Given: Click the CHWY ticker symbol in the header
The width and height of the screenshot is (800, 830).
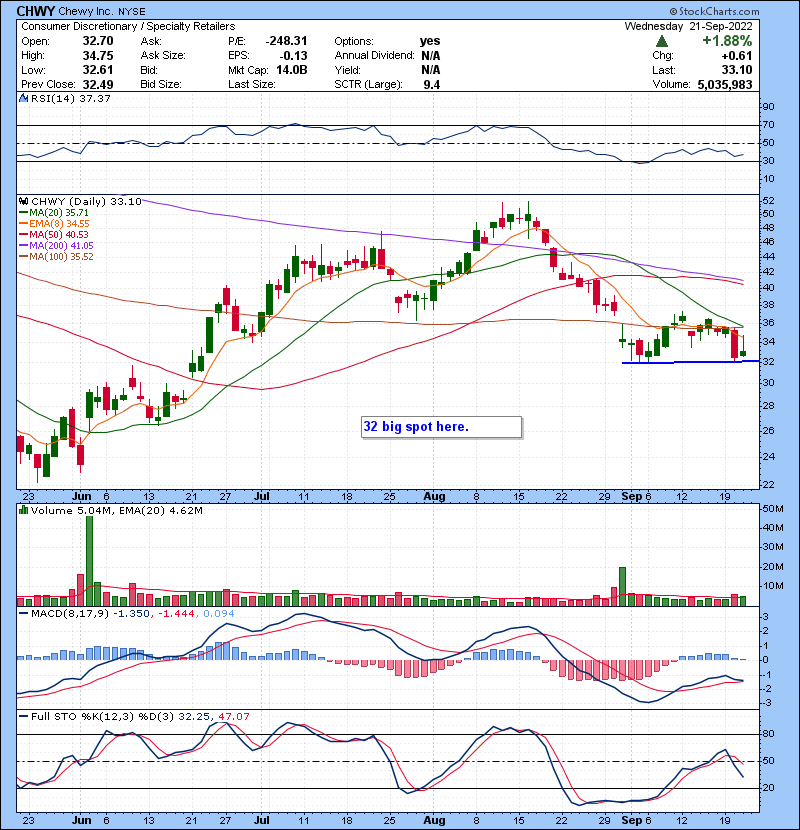Looking at the screenshot, I should 35,11.
